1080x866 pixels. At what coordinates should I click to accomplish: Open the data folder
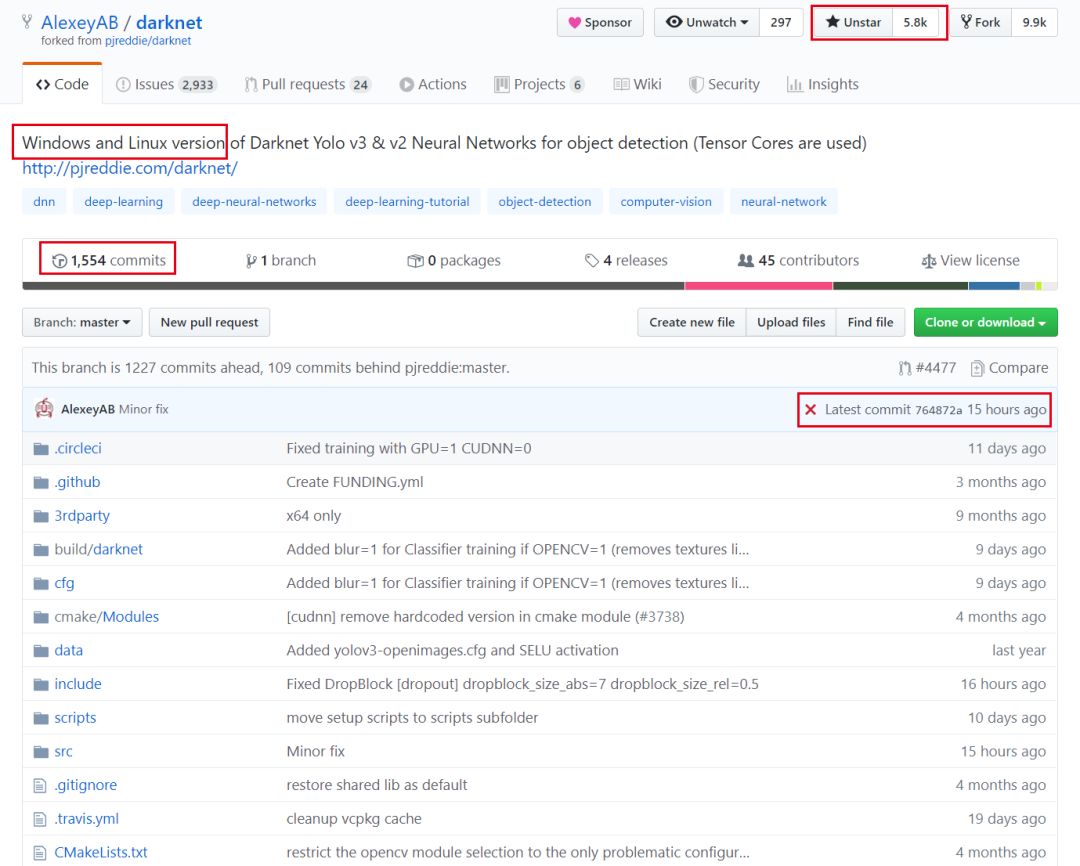(68, 650)
